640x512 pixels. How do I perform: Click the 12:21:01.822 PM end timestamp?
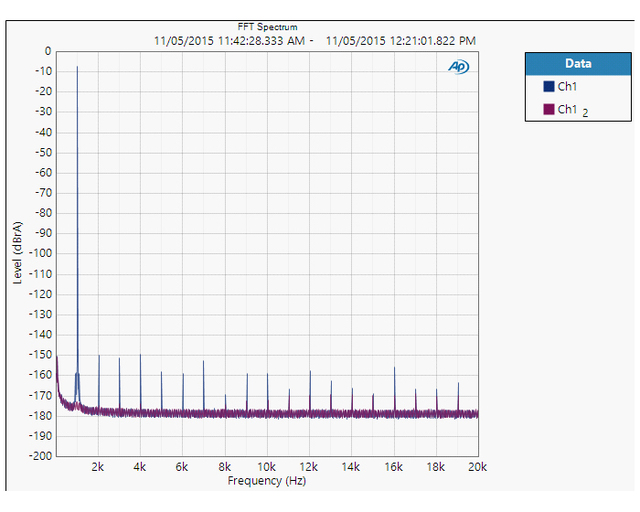[401, 40]
